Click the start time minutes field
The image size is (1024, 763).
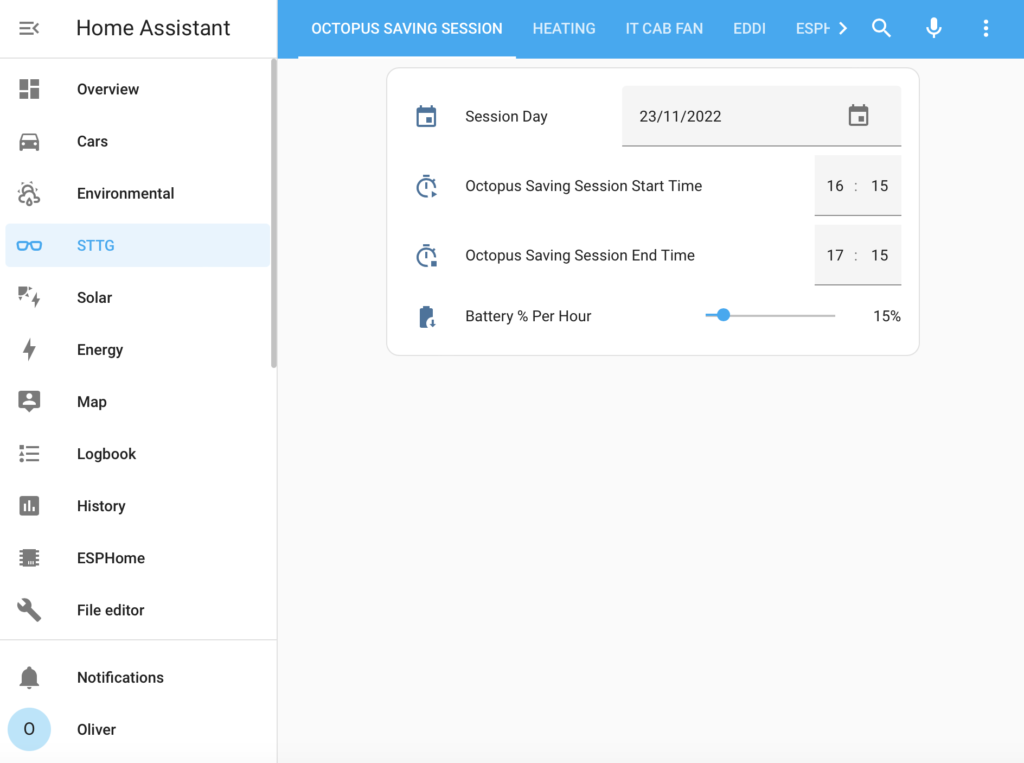pos(880,186)
